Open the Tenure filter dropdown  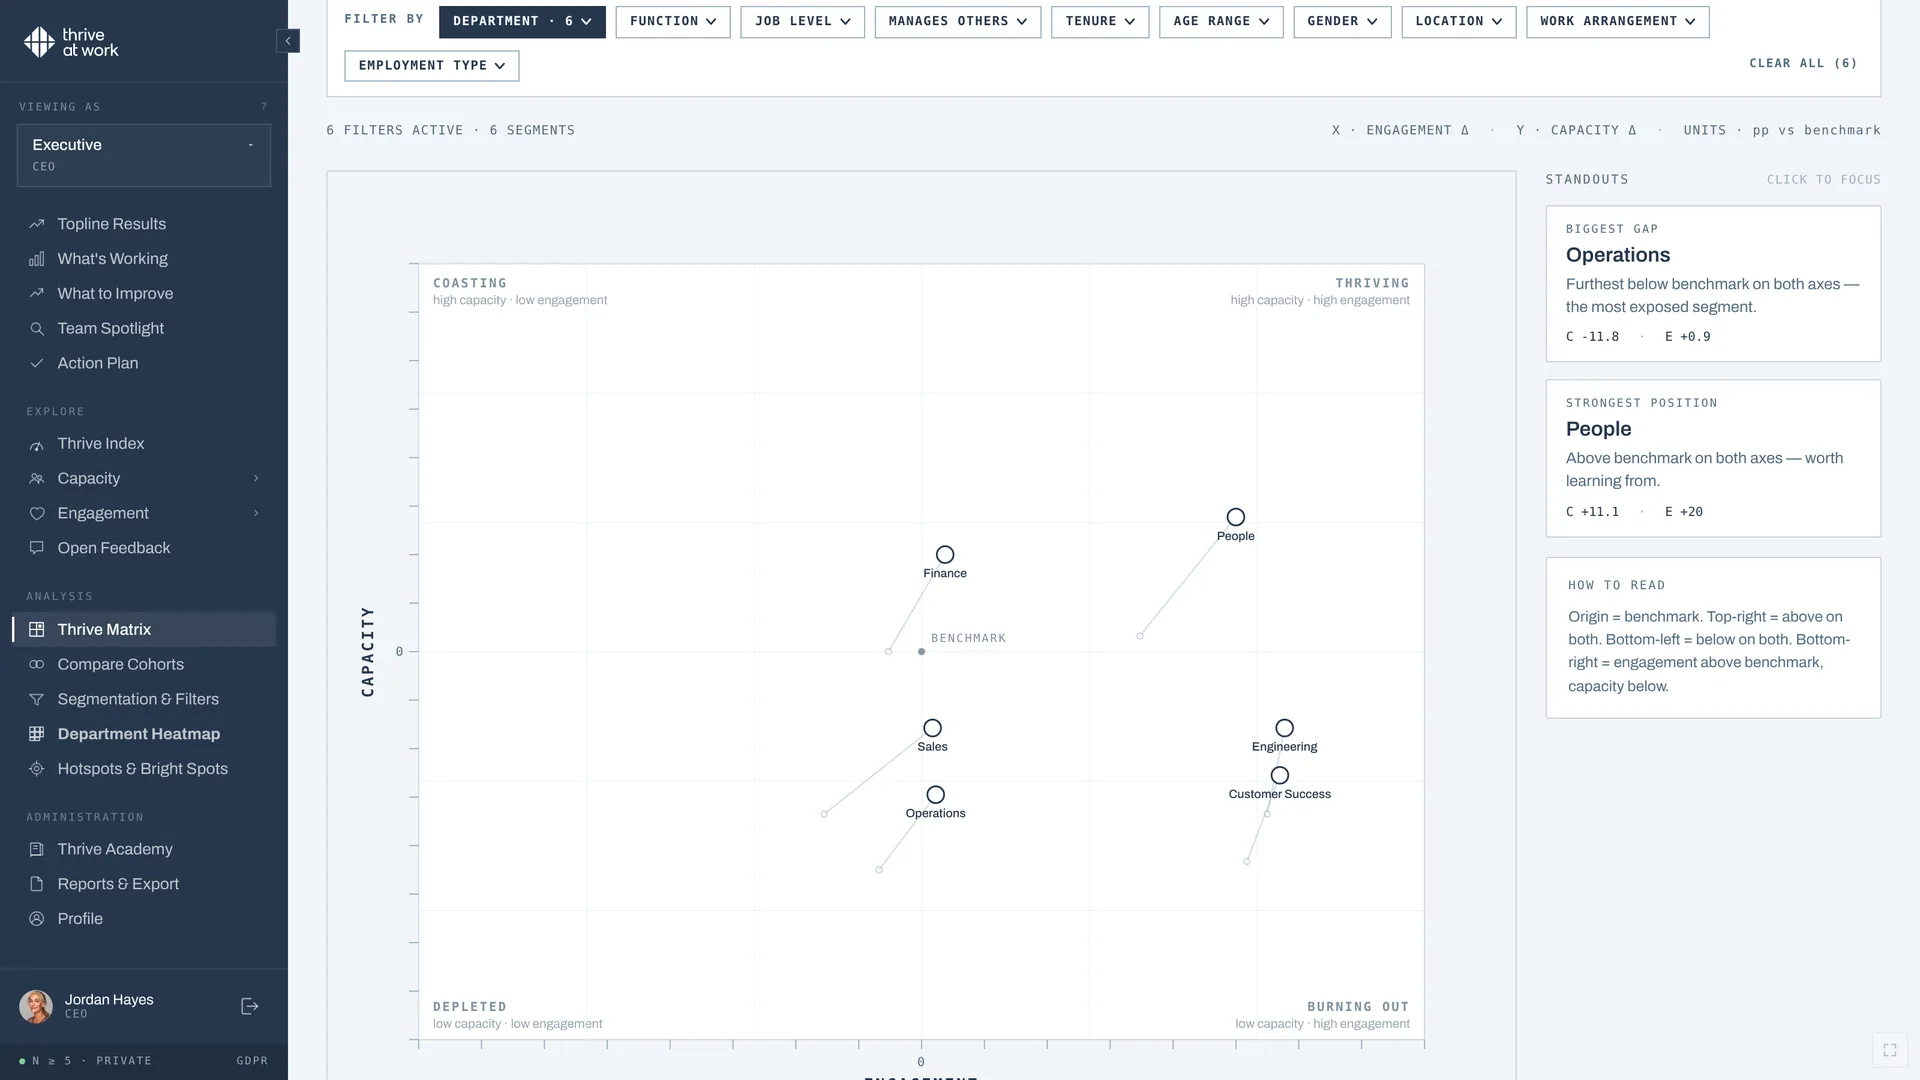coord(1100,21)
